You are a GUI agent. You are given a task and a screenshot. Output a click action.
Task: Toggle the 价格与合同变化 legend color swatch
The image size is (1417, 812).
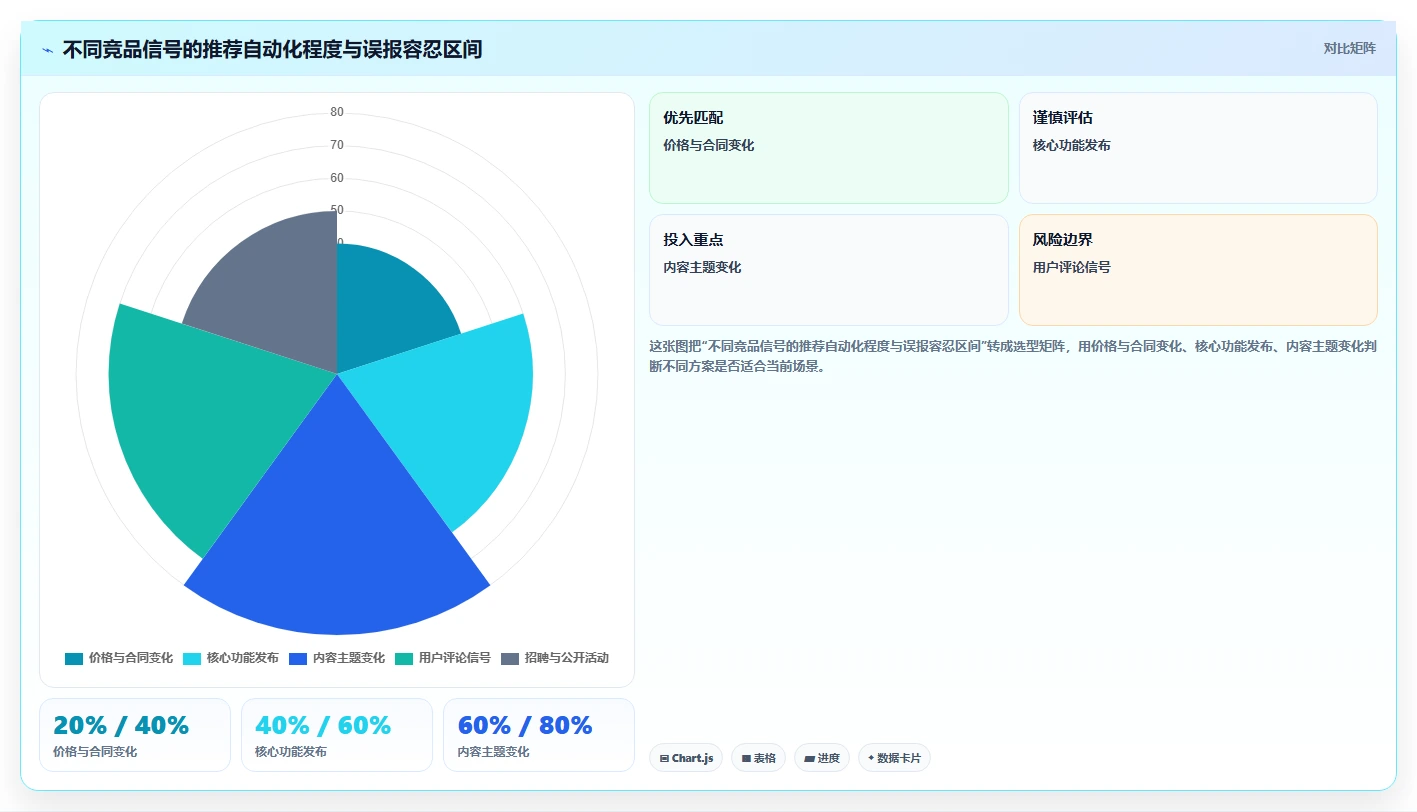[x=74, y=658]
